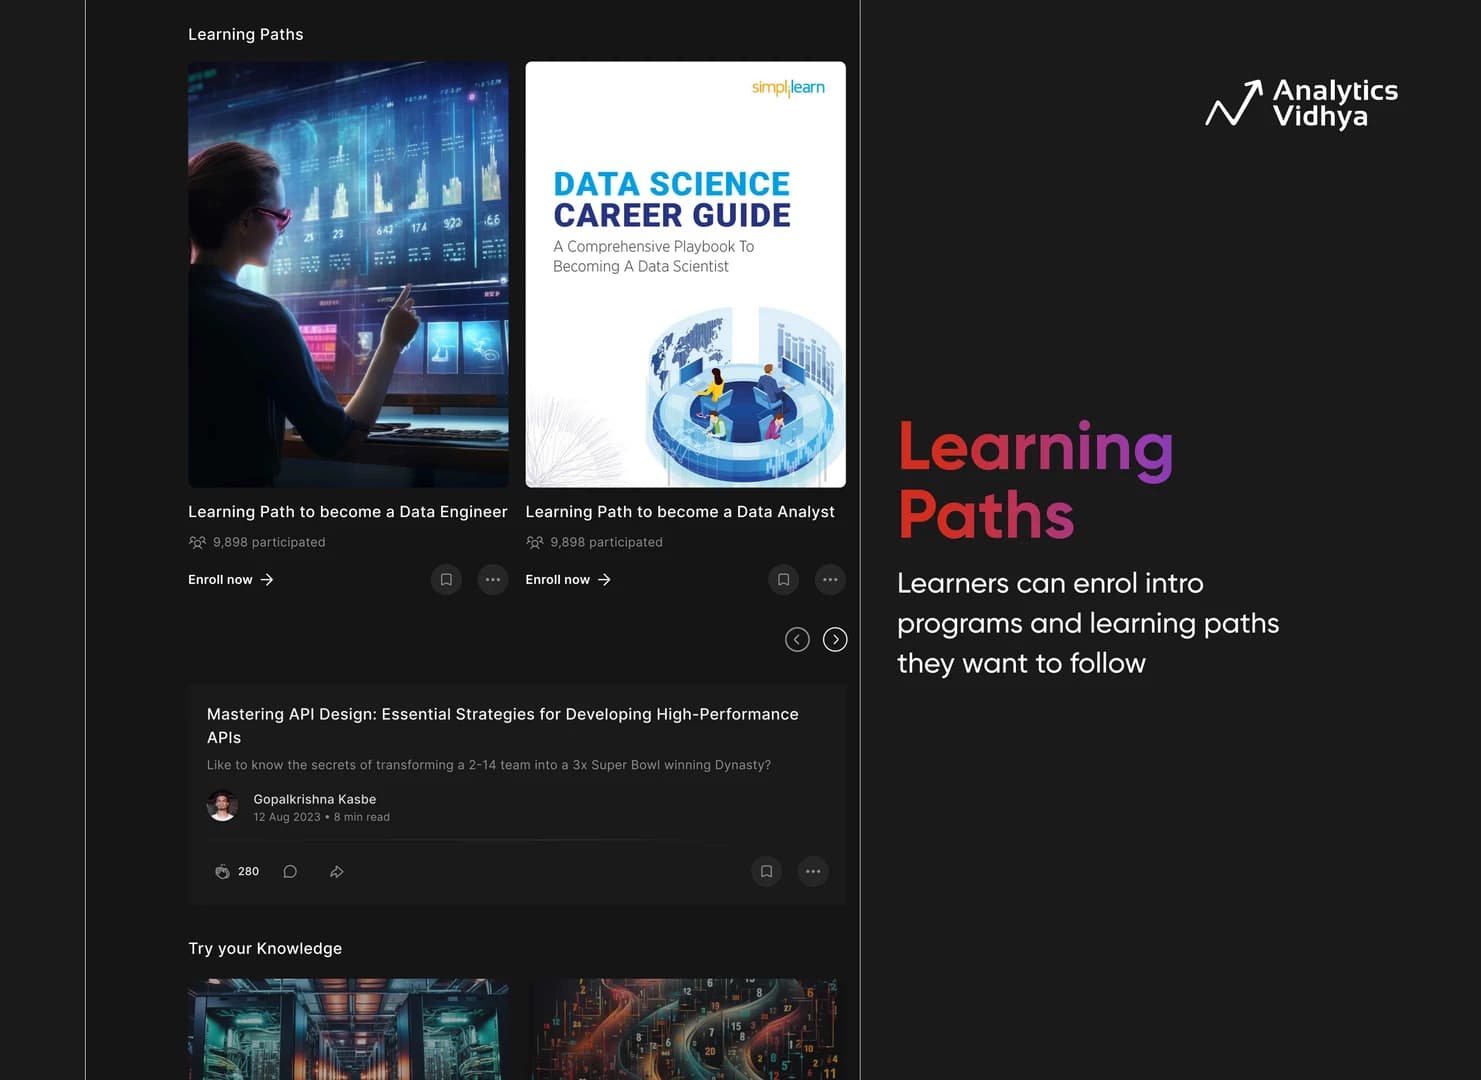This screenshot has width=1481, height=1080.
Task: Open the server room quiz thumbnail
Action: [348, 1029]
